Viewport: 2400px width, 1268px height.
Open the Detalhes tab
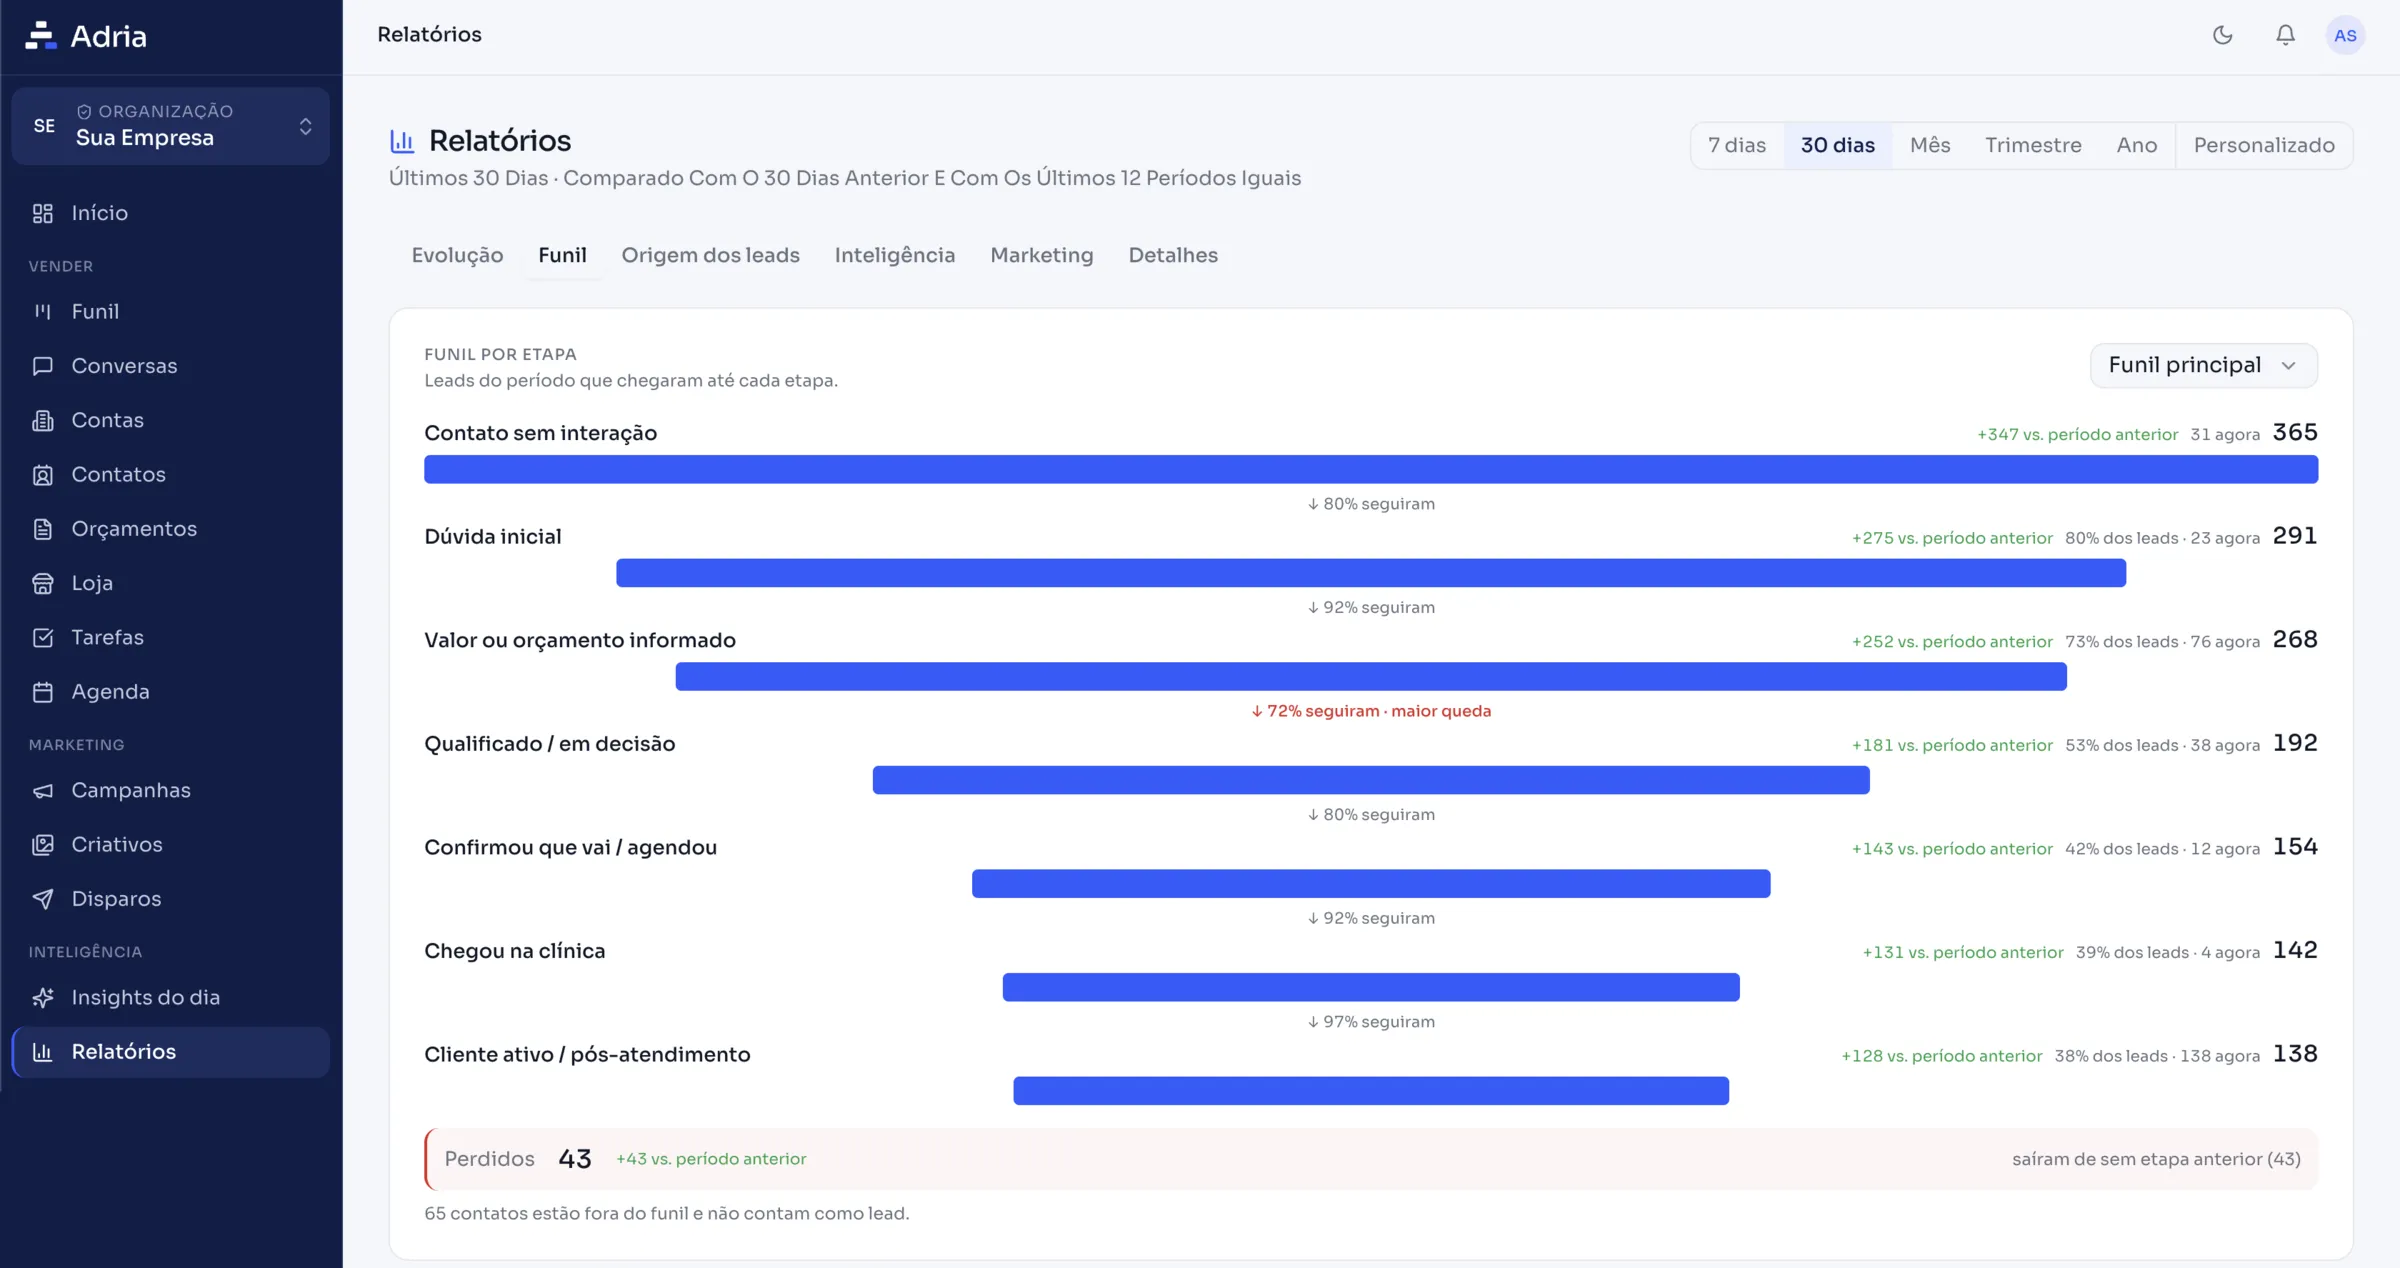click(x=1173, y=256)
